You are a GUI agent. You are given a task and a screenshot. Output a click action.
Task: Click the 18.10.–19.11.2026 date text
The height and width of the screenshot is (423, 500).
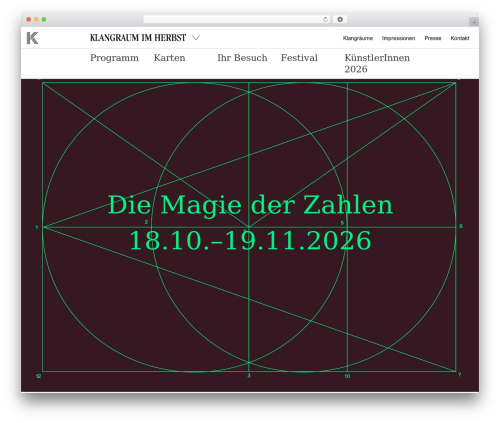(x=250, y=240)
